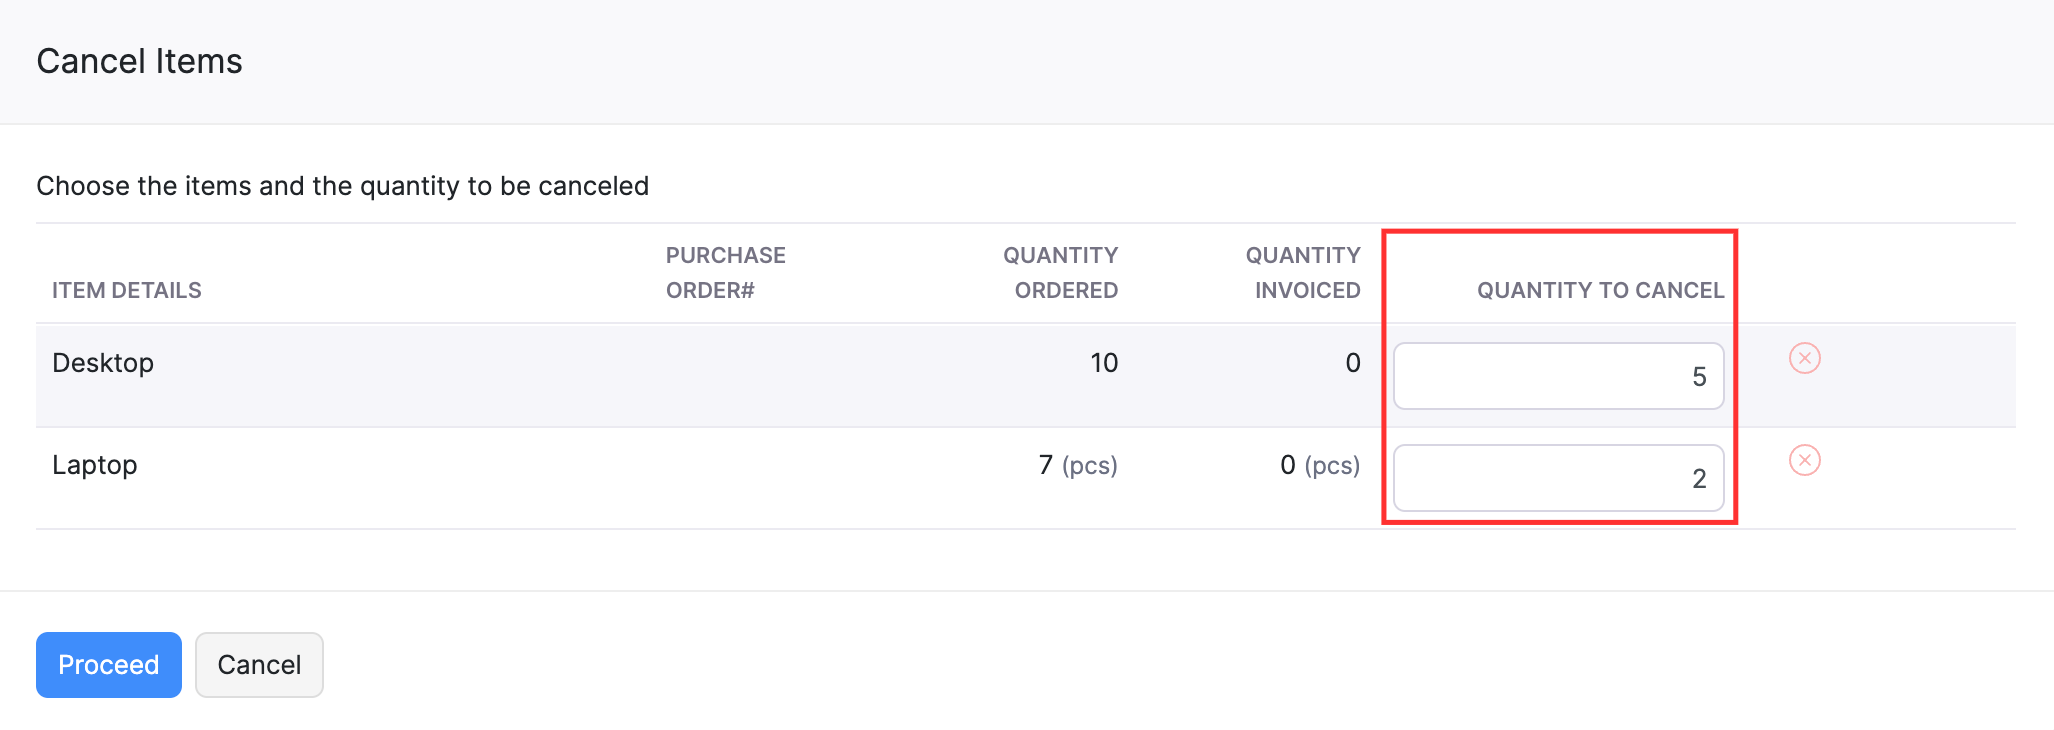Image resolution: width=2054 pixels, height=730 pixels.
Task: Select the Desktop item label
Action: click(103, 362)
